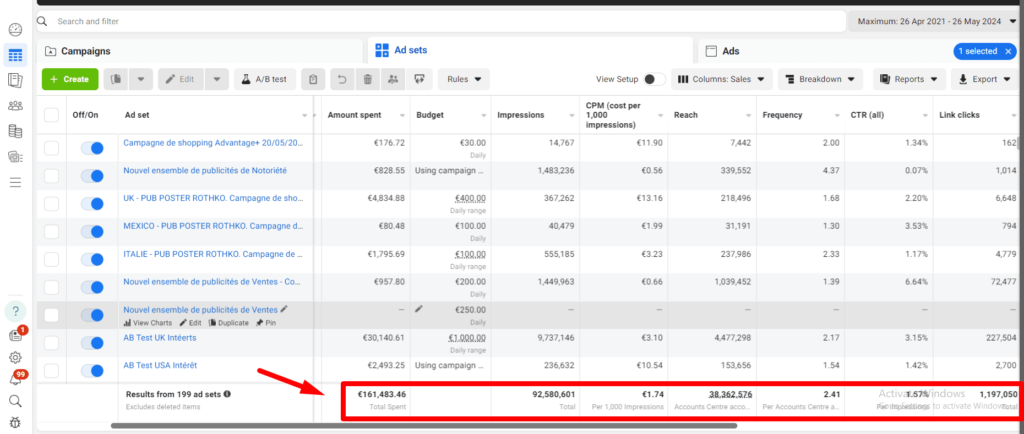Image resolution: width=1024 pixels, height=434 pixels.
Task: Open the dropdown arrow beside Edit
Action: click(217, 79)
